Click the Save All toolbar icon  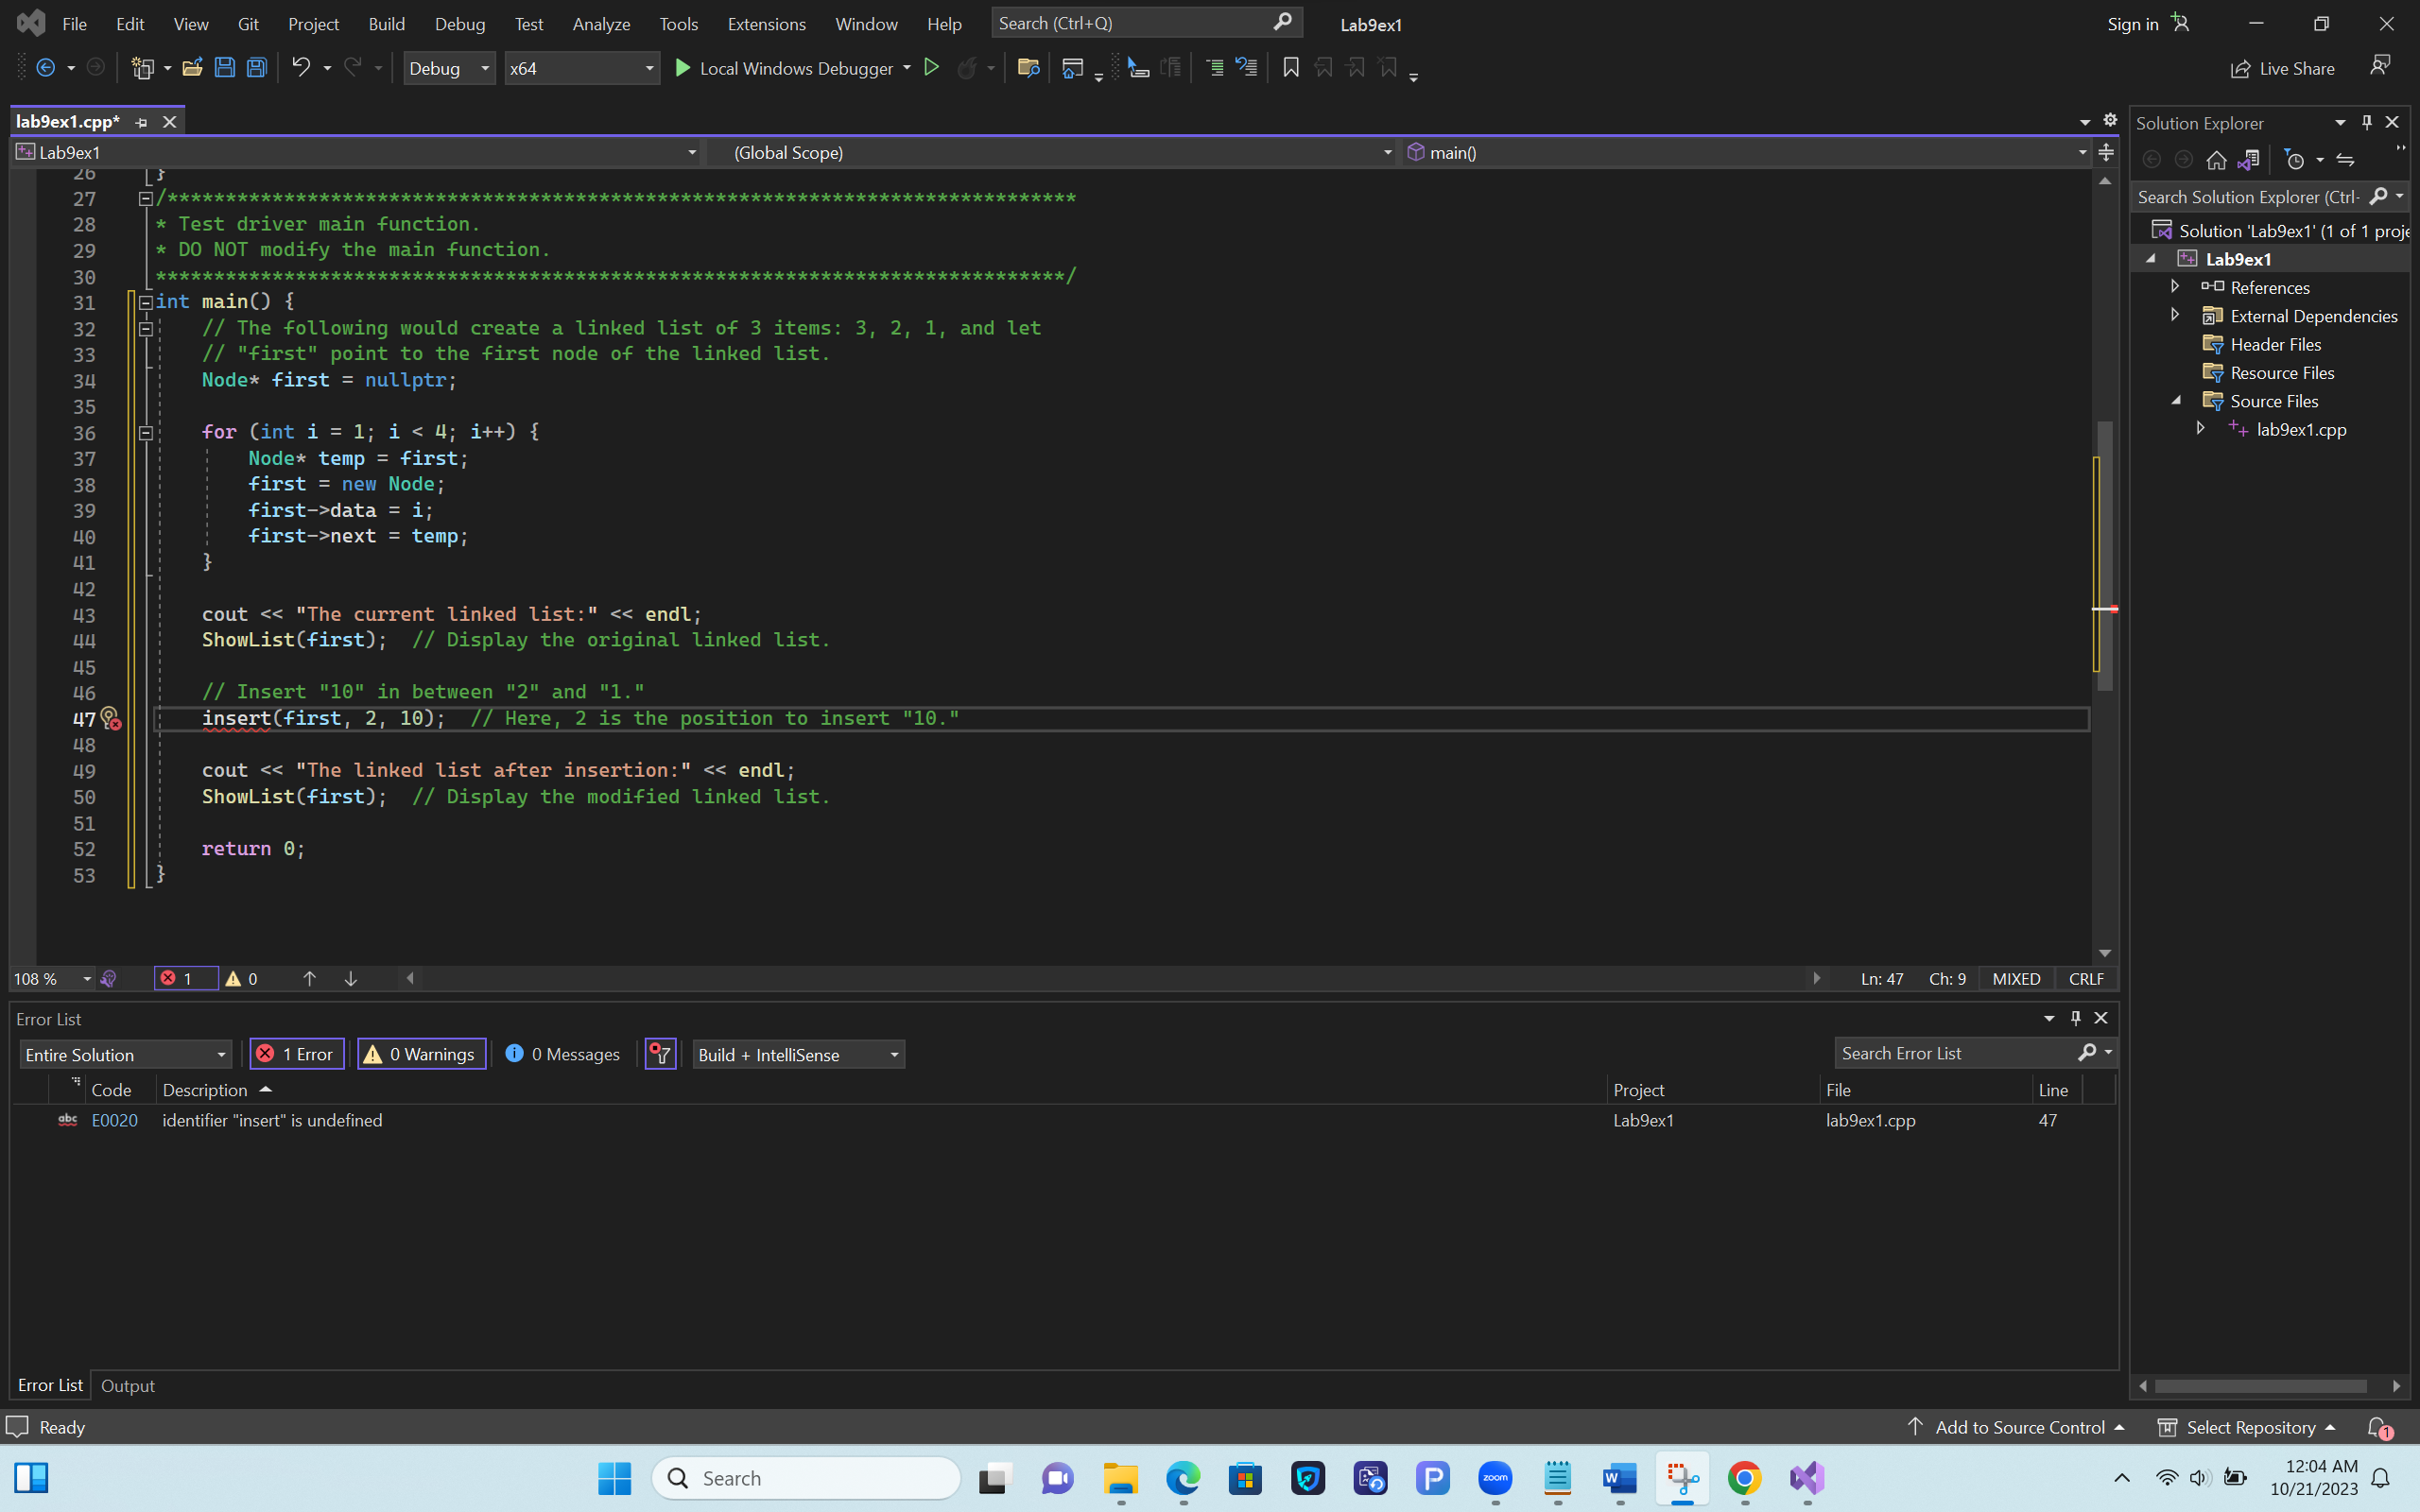tap(257, 68)
